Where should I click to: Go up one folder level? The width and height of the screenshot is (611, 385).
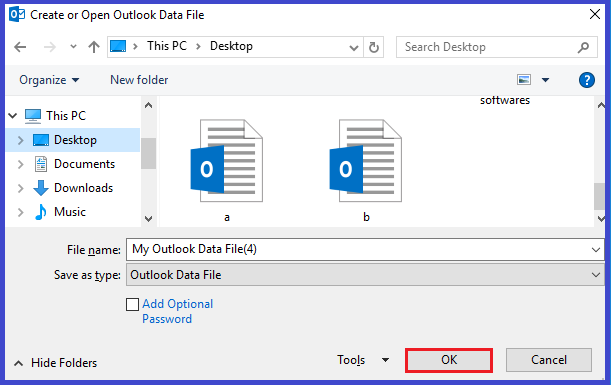[x=94, y=47]
